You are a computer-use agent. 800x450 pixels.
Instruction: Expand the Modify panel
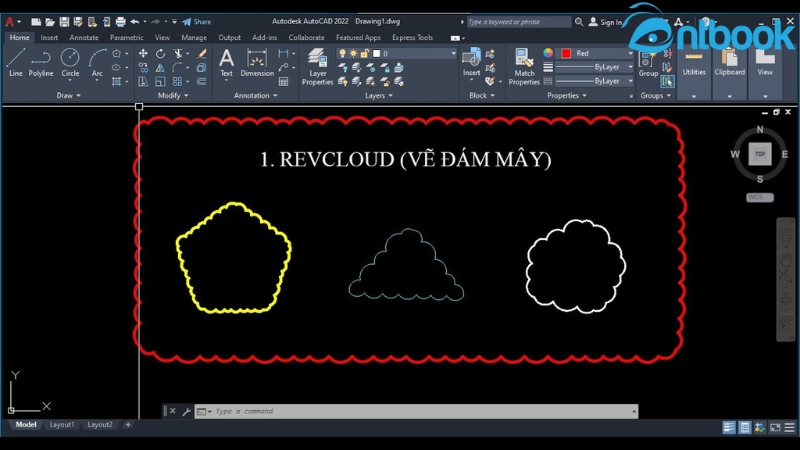click(x=173, y=95)
